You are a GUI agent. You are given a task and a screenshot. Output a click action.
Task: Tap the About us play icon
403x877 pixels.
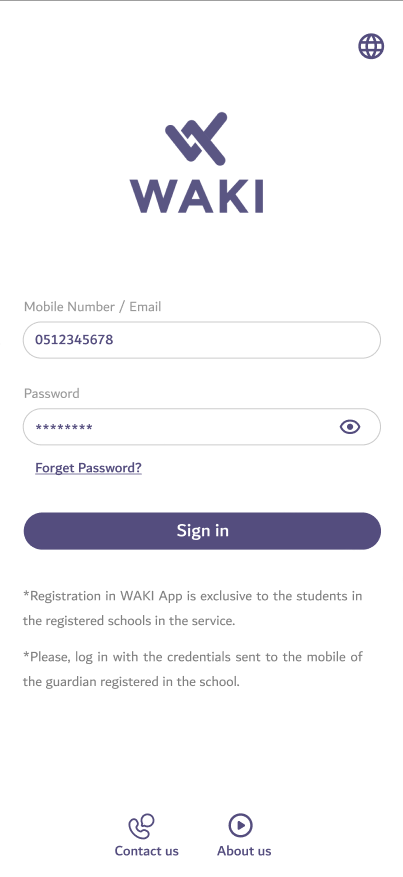tap(241, 826)
